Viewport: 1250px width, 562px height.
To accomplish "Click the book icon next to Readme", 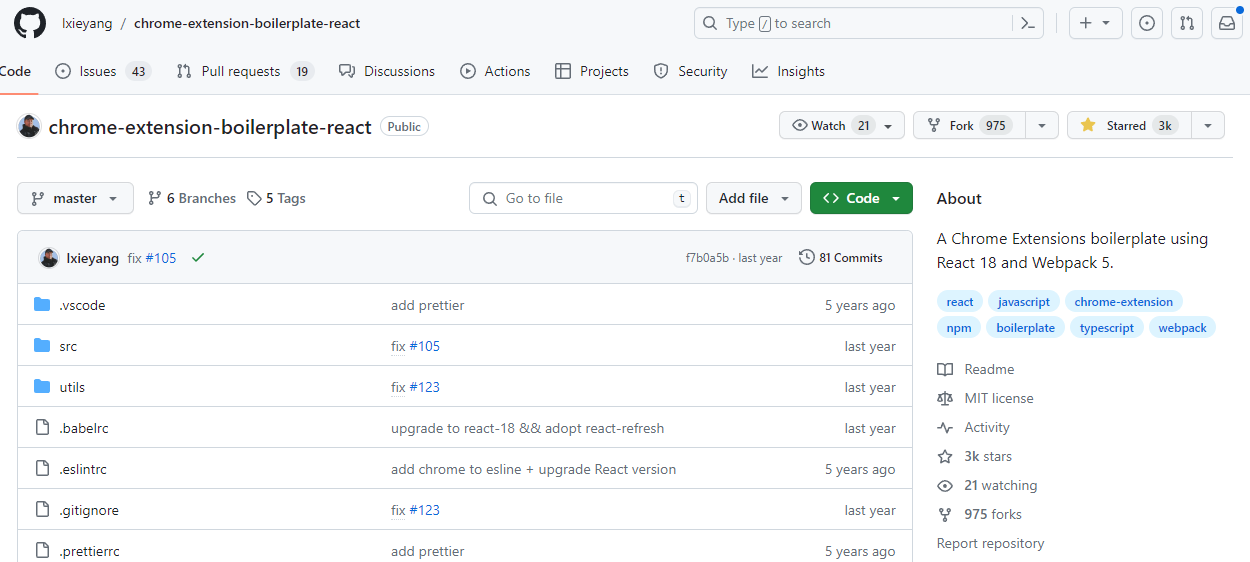I will coord(945,370).
